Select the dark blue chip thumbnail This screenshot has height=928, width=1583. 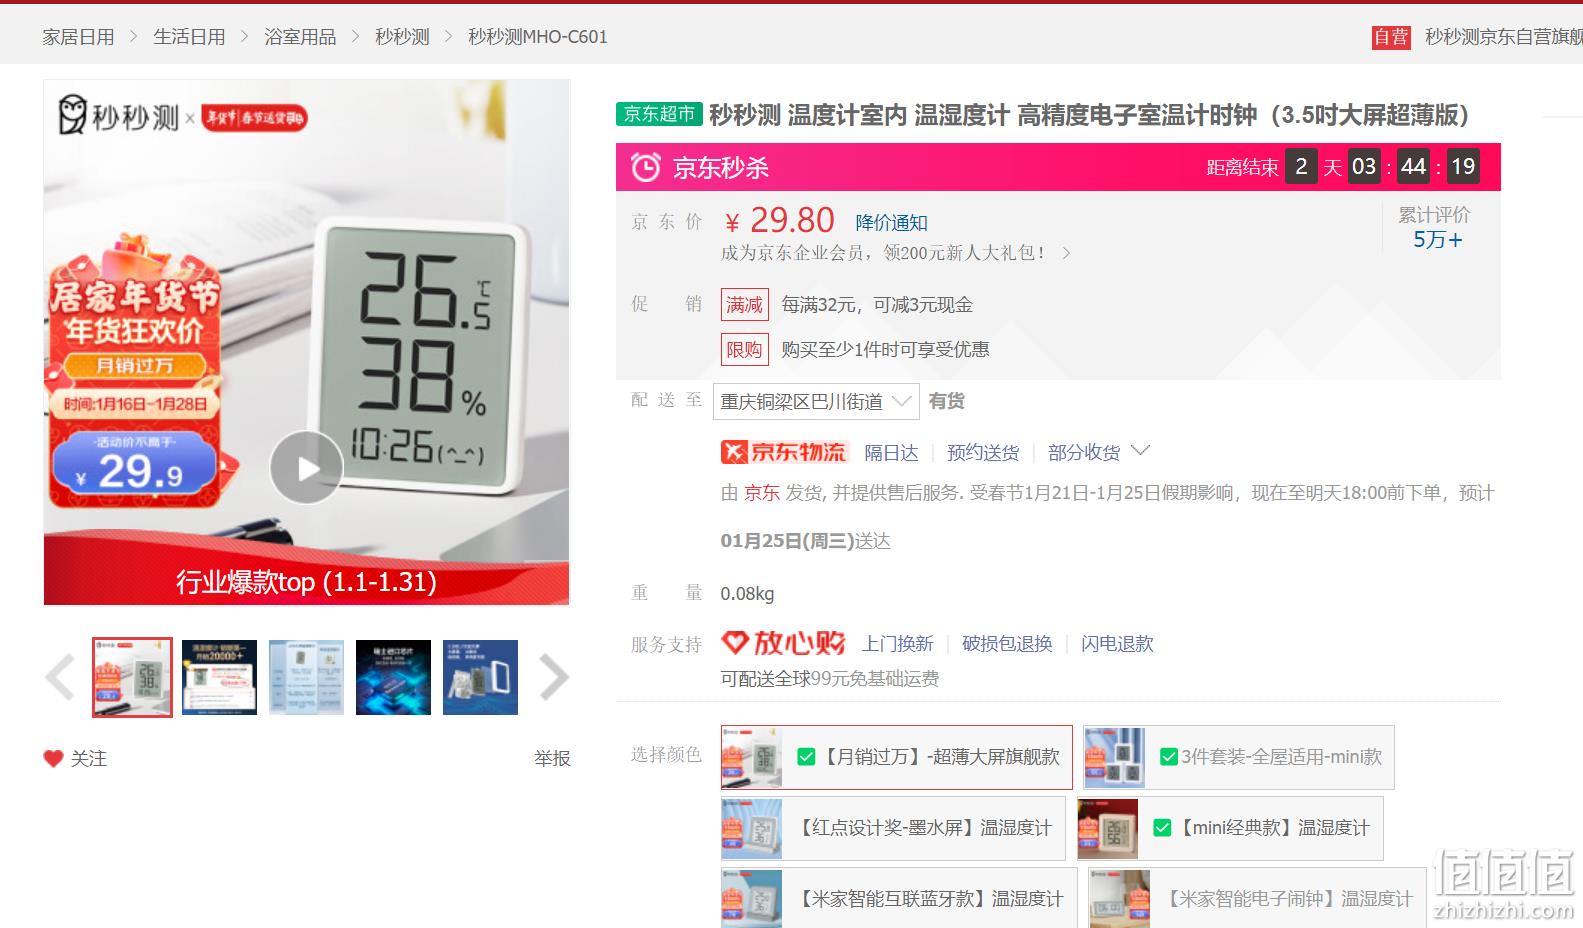393,678
